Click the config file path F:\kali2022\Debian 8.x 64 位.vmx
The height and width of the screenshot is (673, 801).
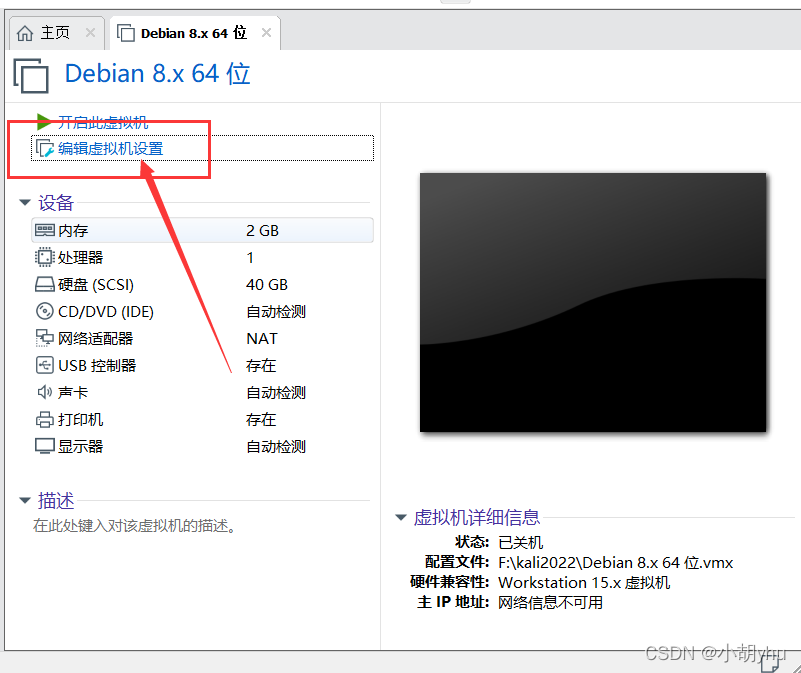coord(616,563)
